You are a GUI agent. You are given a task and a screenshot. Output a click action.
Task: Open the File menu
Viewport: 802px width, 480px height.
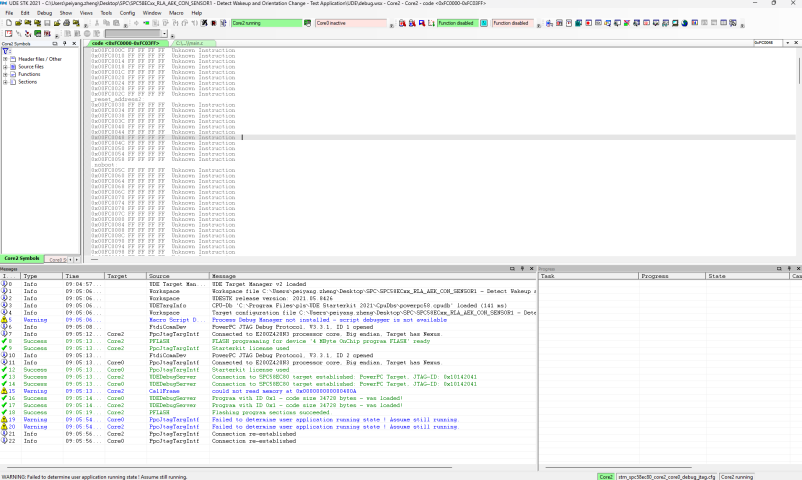9,13
